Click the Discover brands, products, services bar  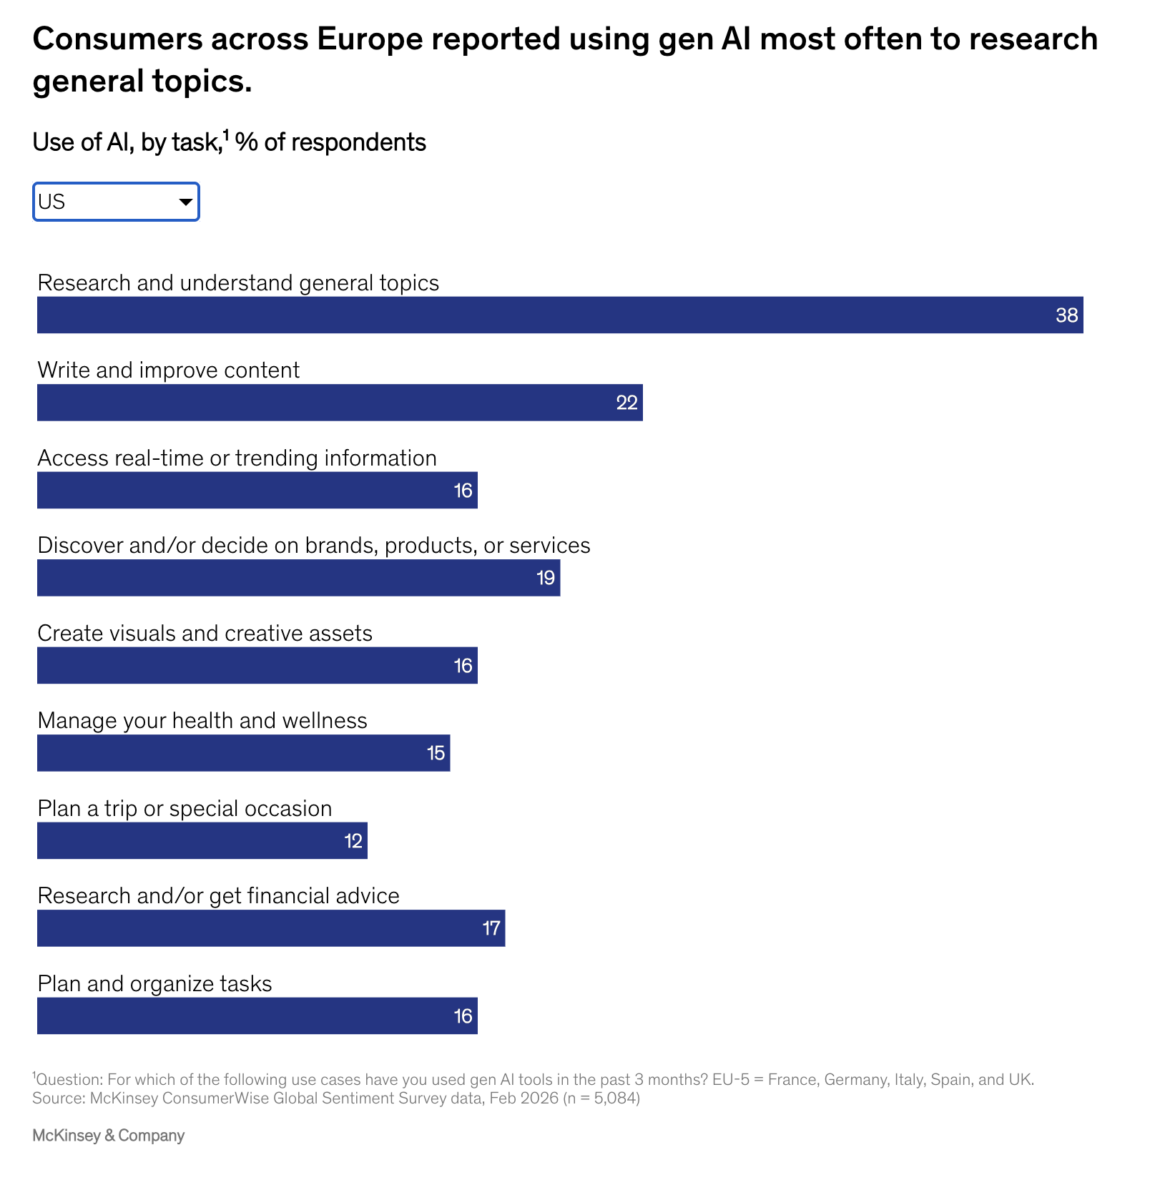(x=298, y=578)
